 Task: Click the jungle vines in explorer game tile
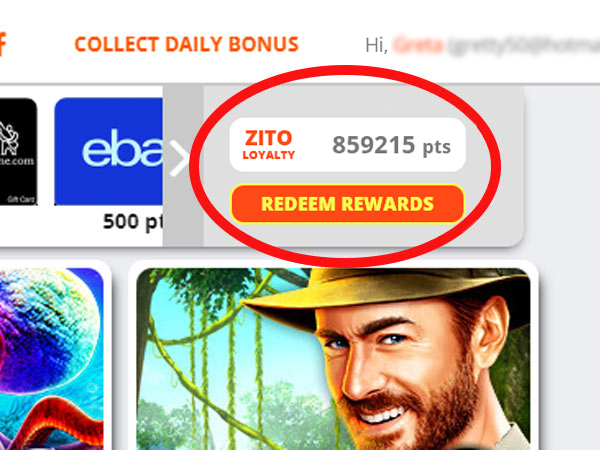214,344
